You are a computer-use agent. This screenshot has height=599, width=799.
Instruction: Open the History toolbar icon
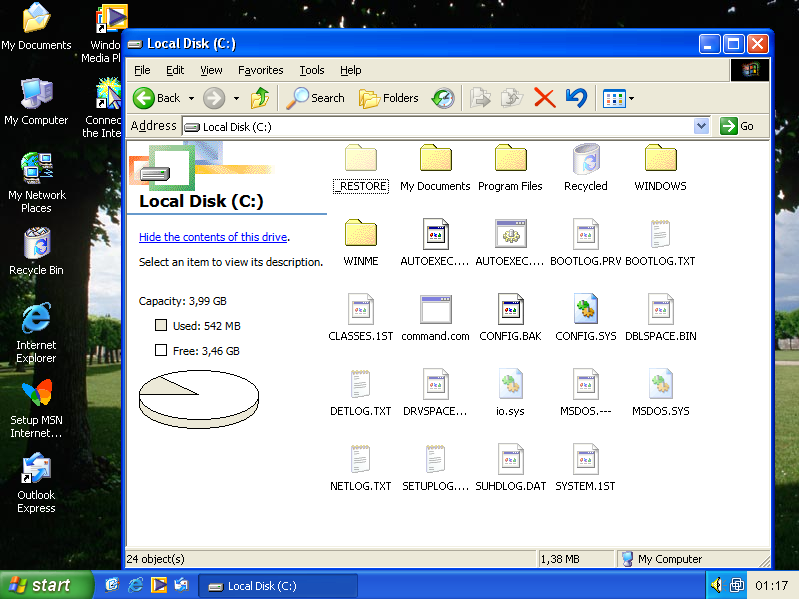(443, 98)
